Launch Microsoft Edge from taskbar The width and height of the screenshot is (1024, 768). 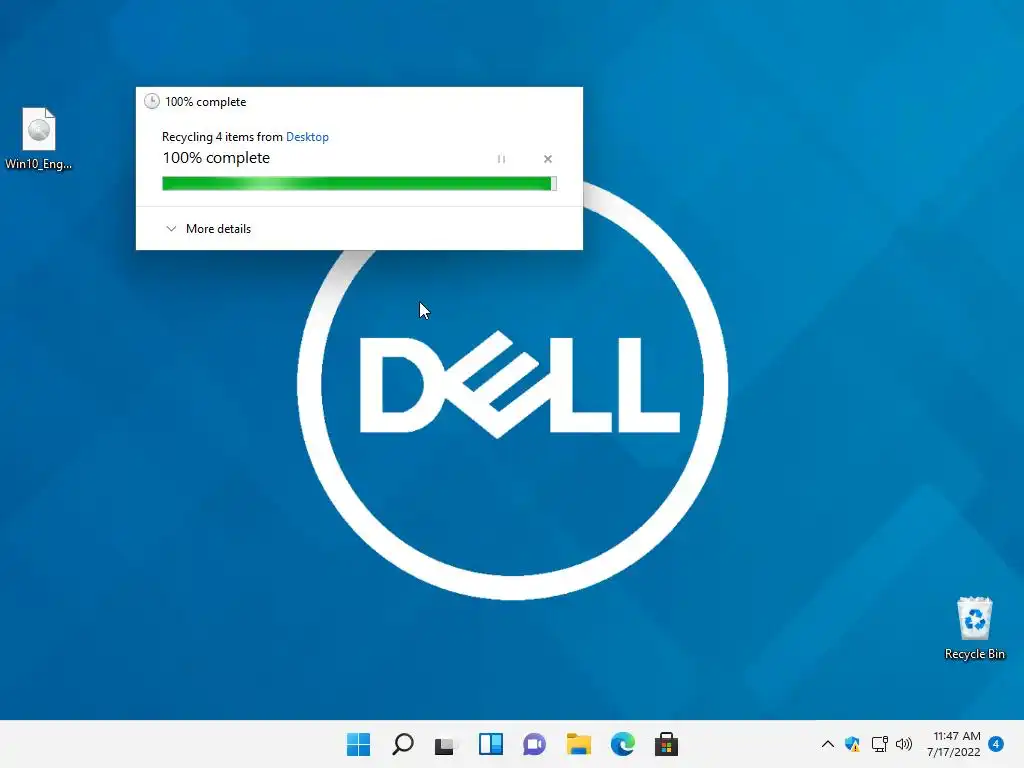622,744
